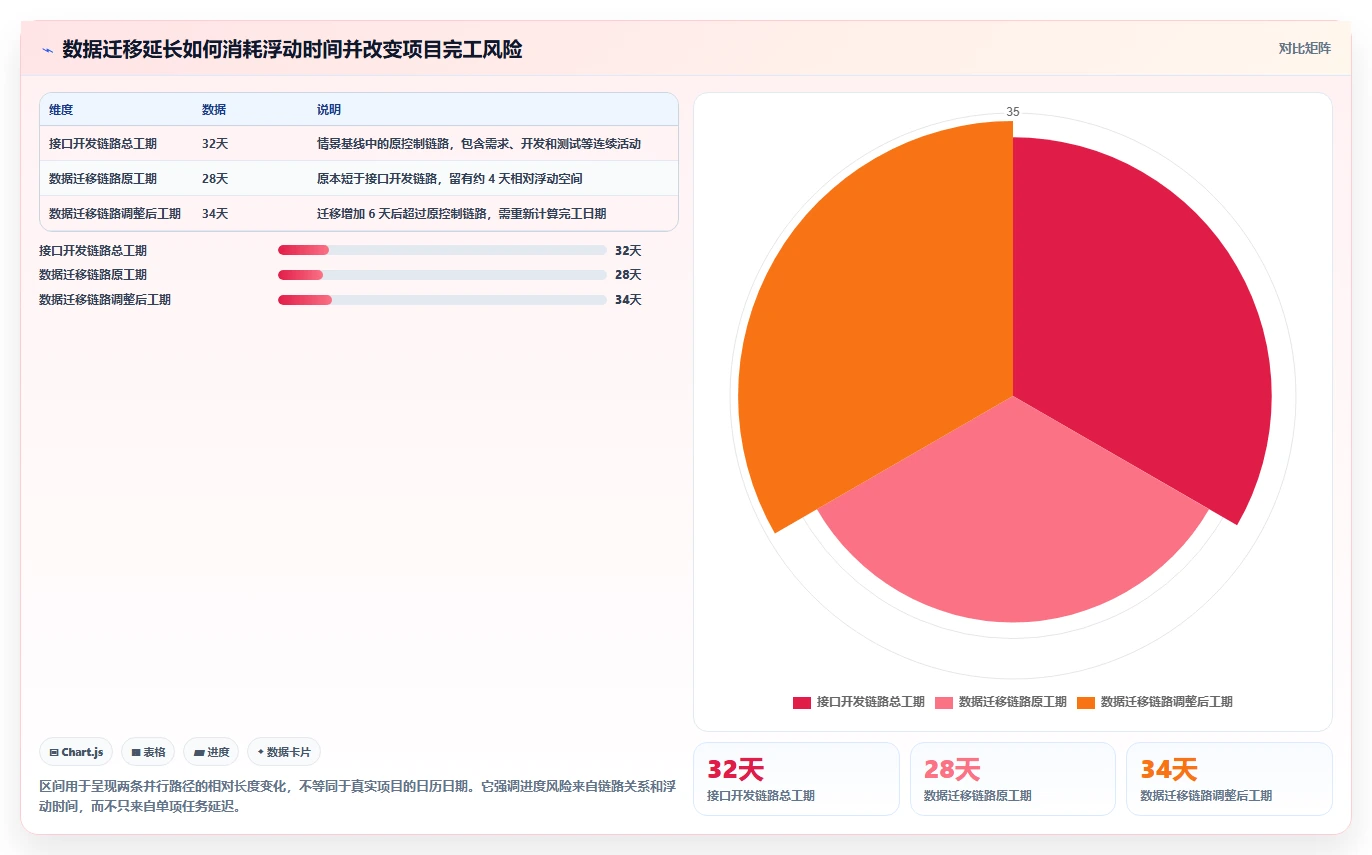The height and width of the screenshot is (855, 1372).
Task: Click the 34天 table cell
Action: click(x=215, y=214)
